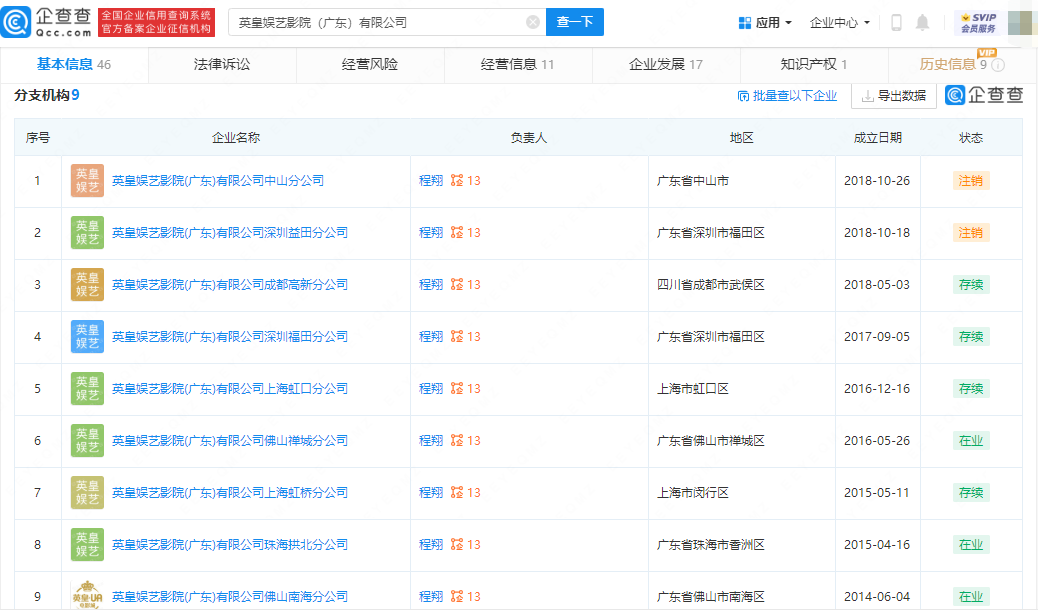Open the notification bell

(x=922, y=23)
